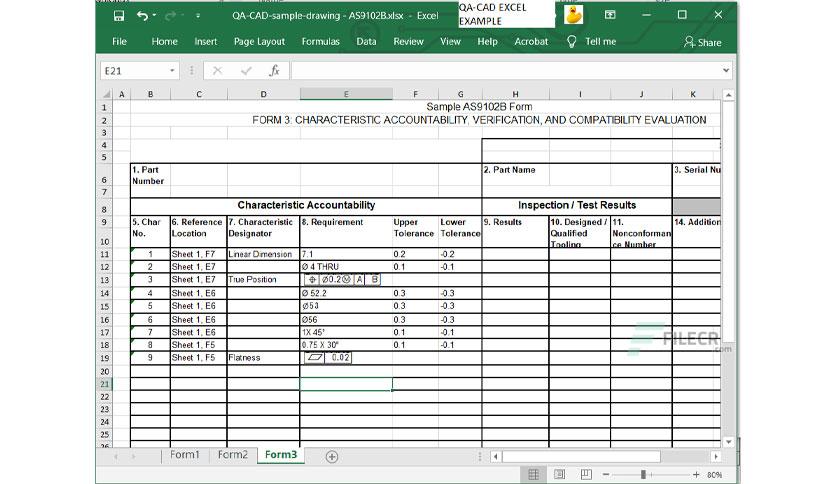Open the Acrobat ribbon tab
The height and width of the screenshot is (484, 836).
pos(530,42)
